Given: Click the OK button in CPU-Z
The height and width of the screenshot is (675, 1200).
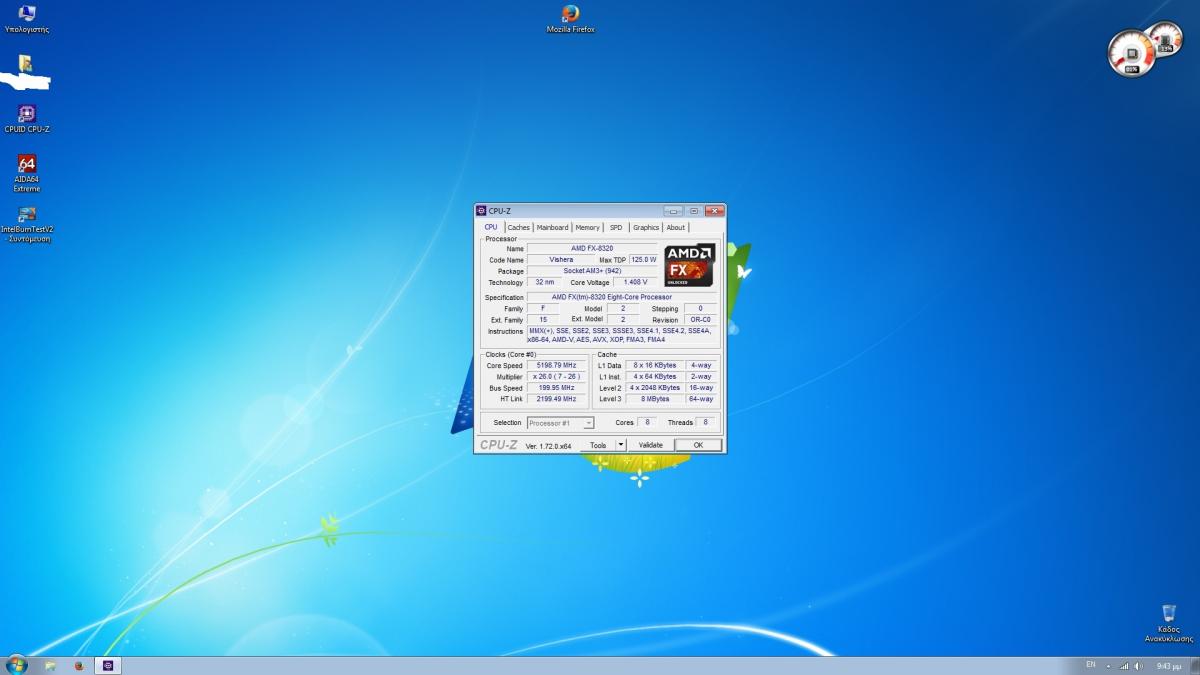Looking at the screenshot, I should [x=698, y=445].
